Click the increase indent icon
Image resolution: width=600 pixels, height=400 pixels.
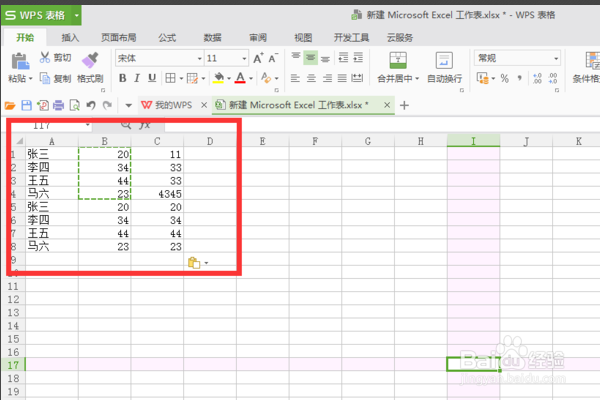point(358,58)
